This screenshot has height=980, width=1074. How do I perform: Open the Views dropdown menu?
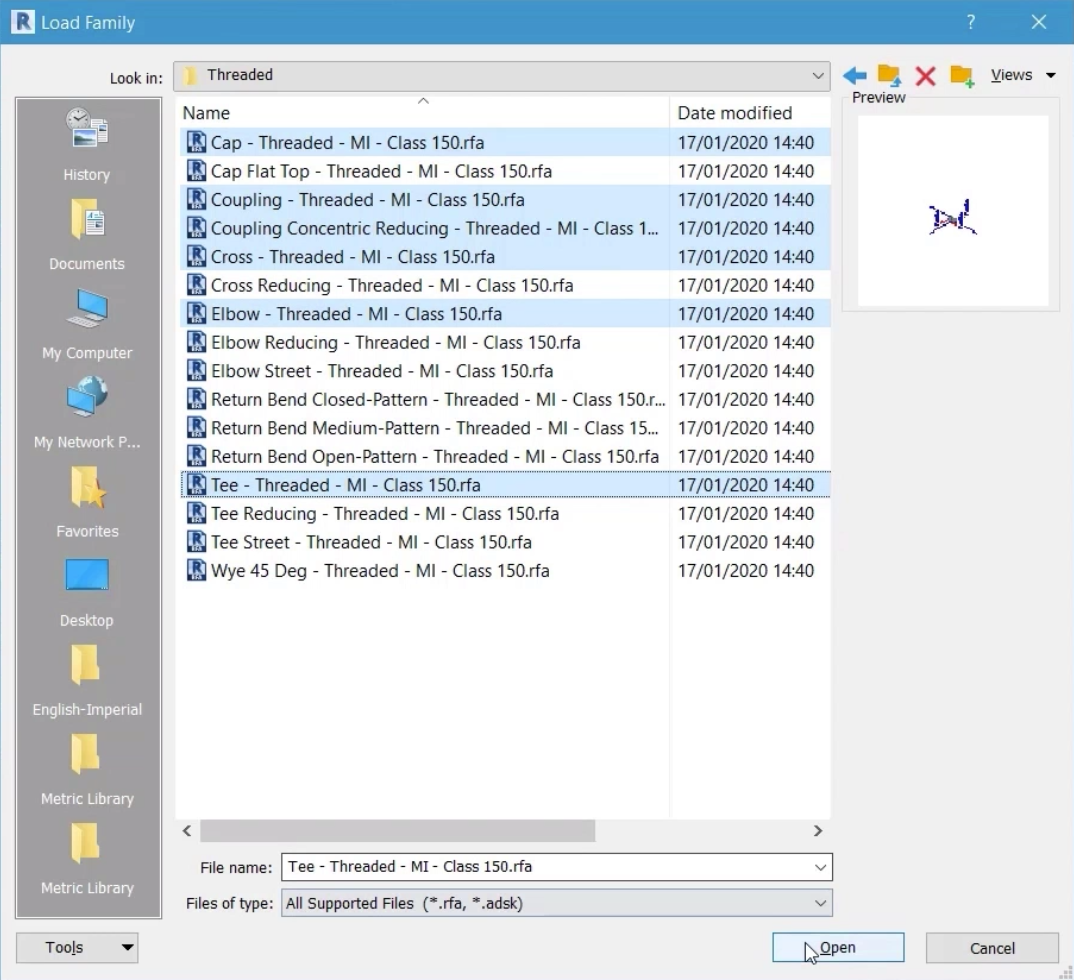pos(1023,75)
